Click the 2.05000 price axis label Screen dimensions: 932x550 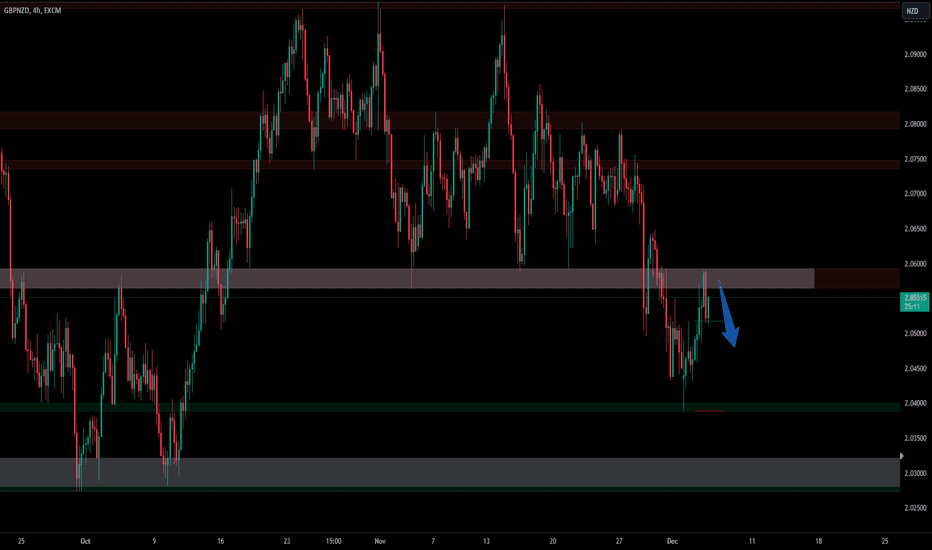[x=915, y=334]
